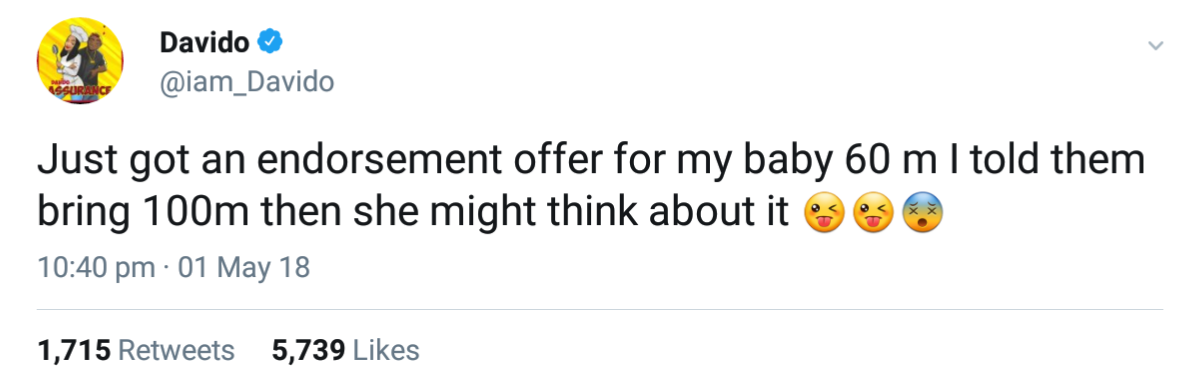Viewport: 1200px width, 385px height.
Task: Open the Davido display name link
Action: pyautogui.click(x=205, y=43)
